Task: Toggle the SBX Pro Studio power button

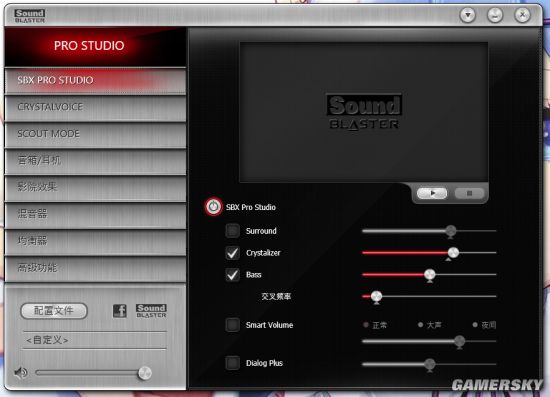Action: point(213,207)
